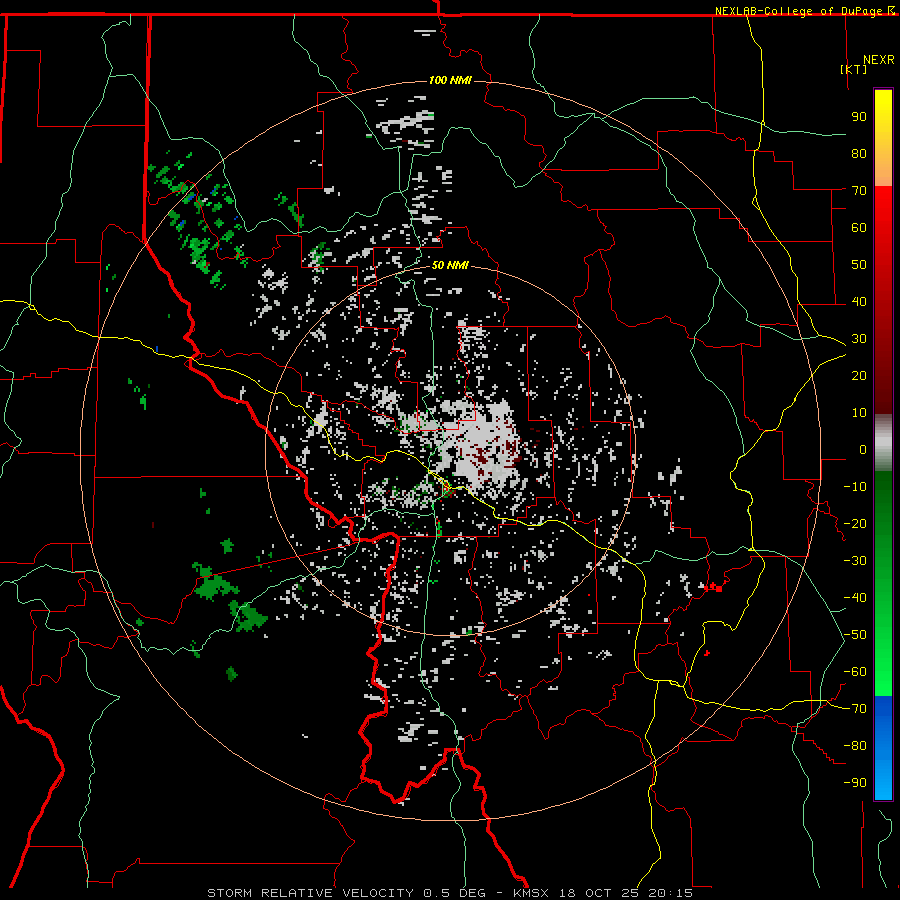
Task: Click the 50 value on the velocity scale
Action: (x=859, y=265)
